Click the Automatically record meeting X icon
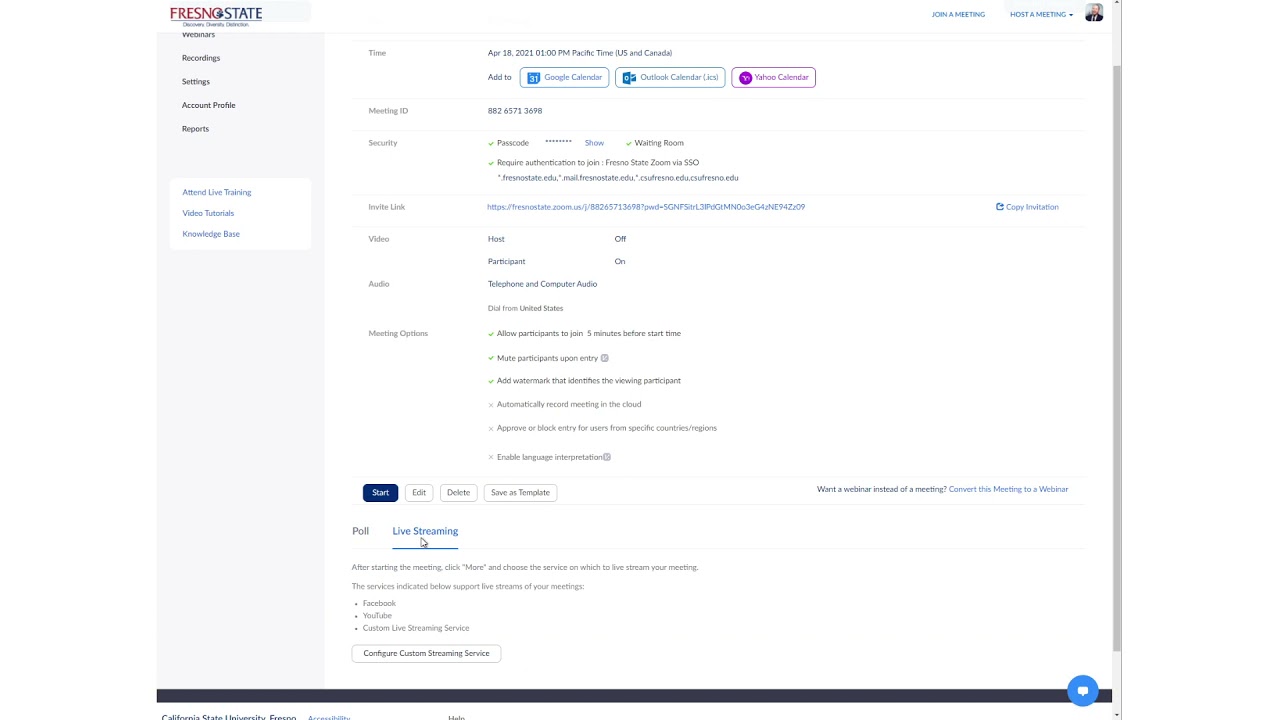The image size is (1280, 720). pyautogui.click(x=491, y=405)
